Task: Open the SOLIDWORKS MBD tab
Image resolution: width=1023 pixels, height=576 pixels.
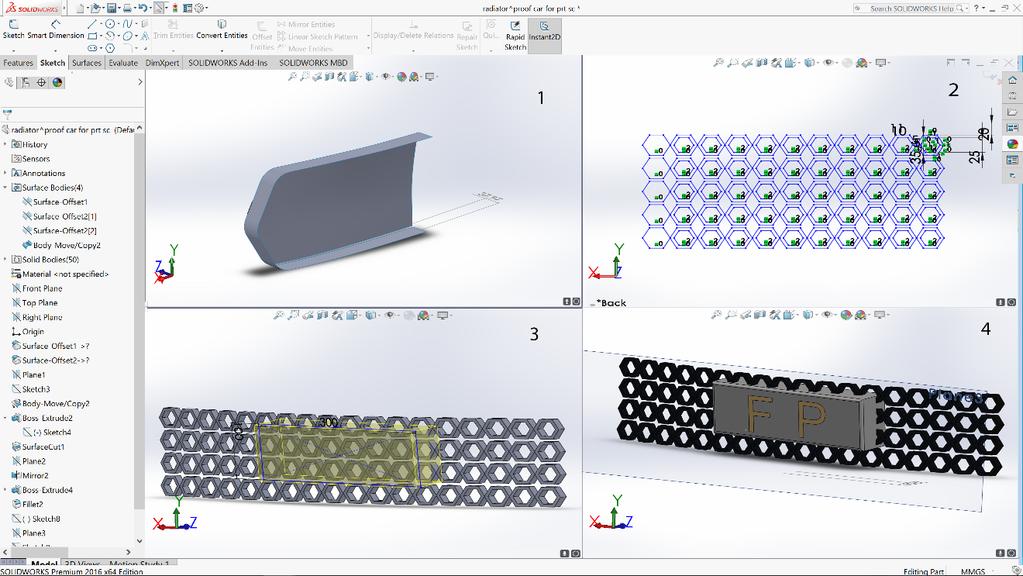Action: pyautogui.click(x=313, y=63)
